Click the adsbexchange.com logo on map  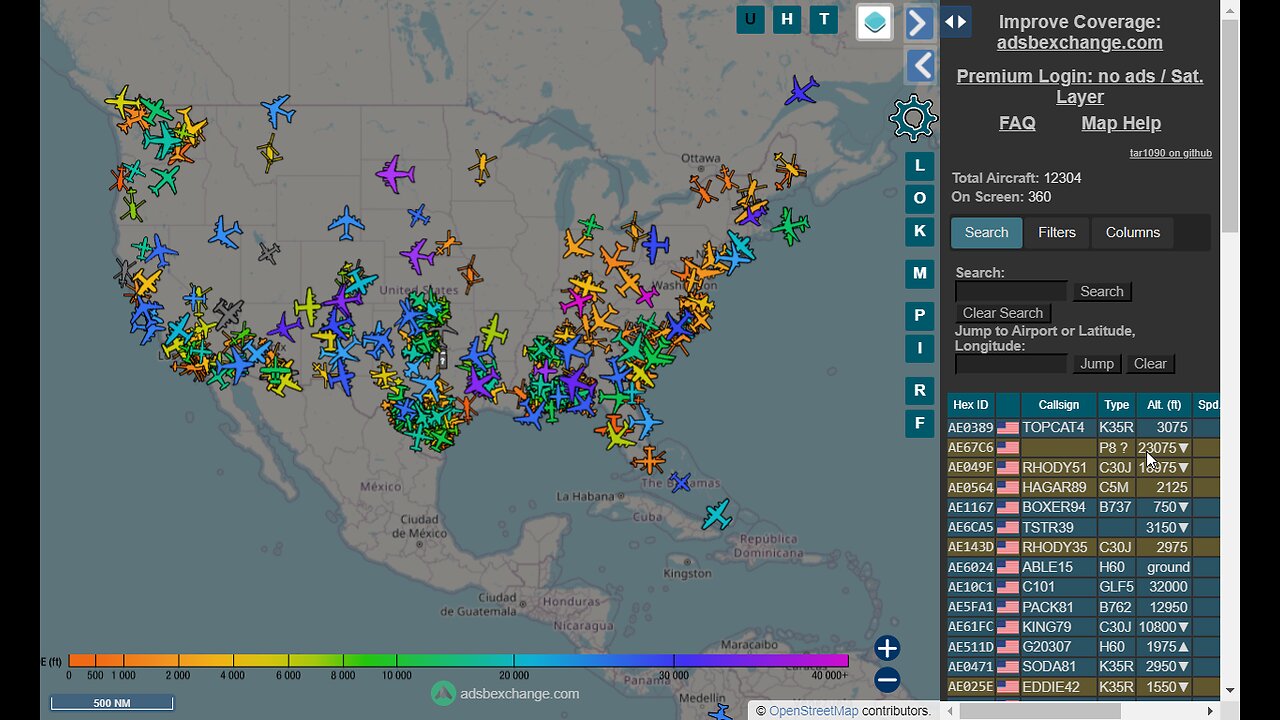505,693
